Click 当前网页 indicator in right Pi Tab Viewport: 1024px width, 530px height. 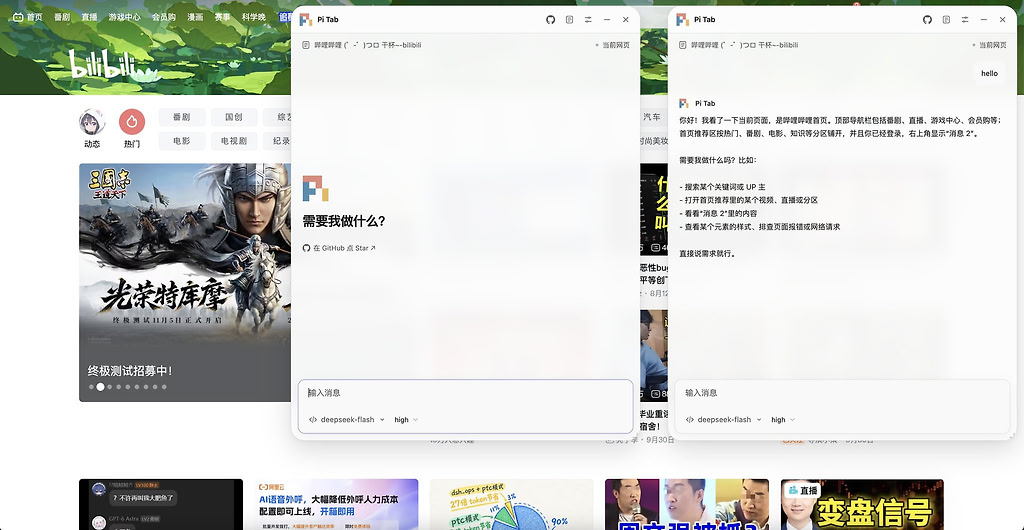(989, 45)
